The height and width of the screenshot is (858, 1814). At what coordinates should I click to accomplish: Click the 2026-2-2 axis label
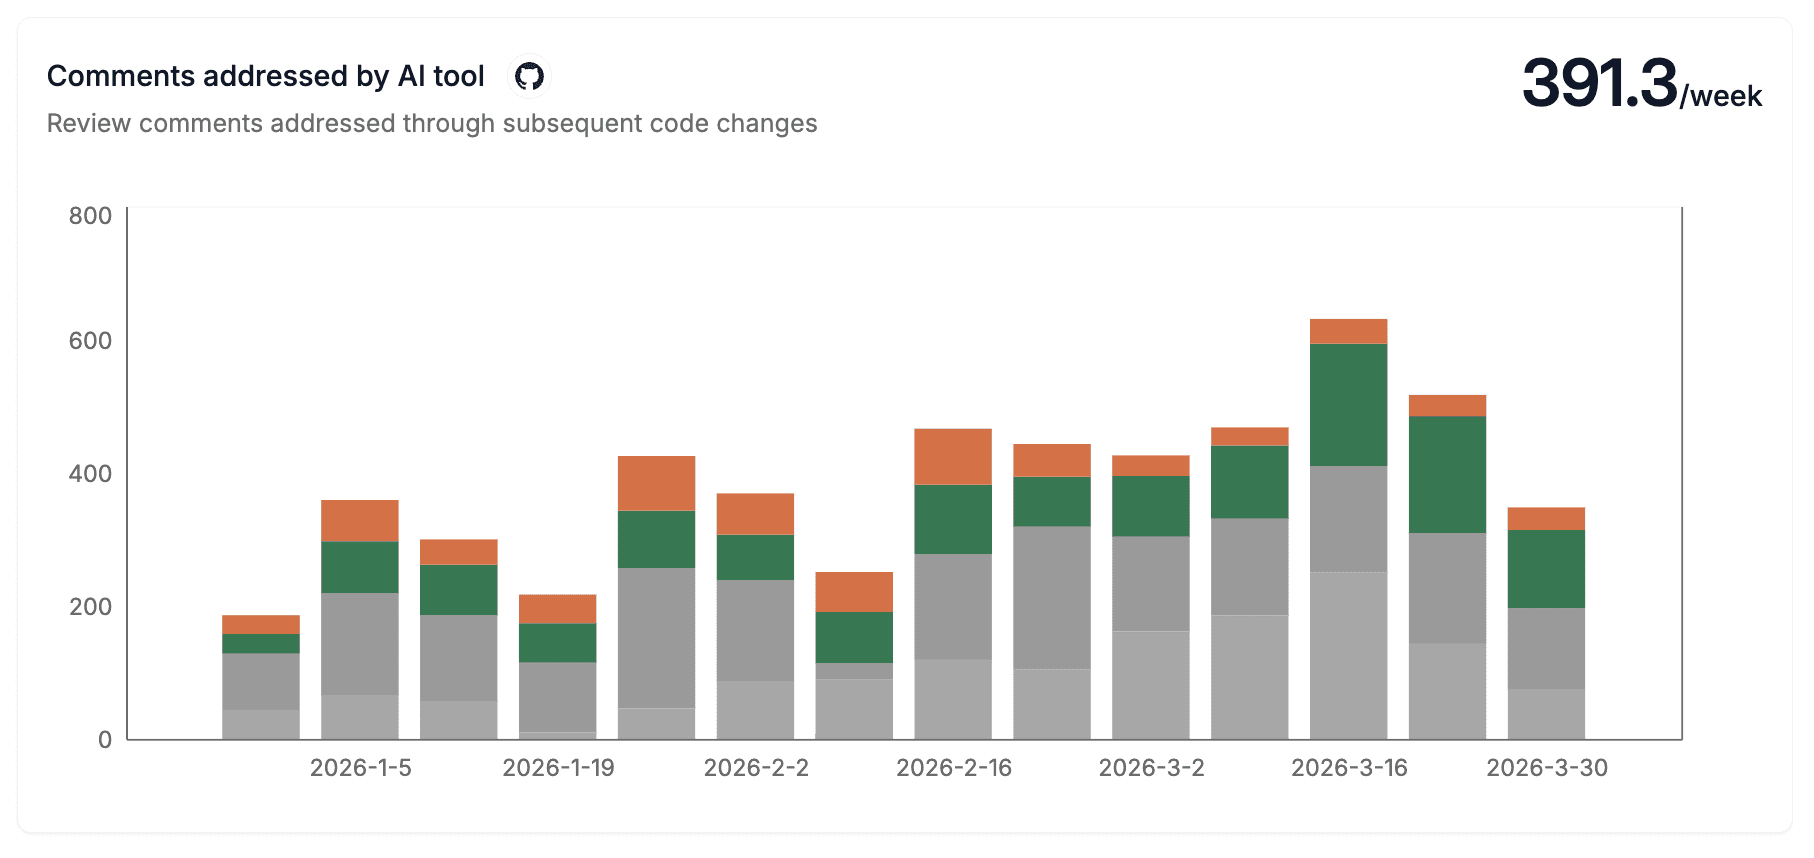[x=756, y=767]
